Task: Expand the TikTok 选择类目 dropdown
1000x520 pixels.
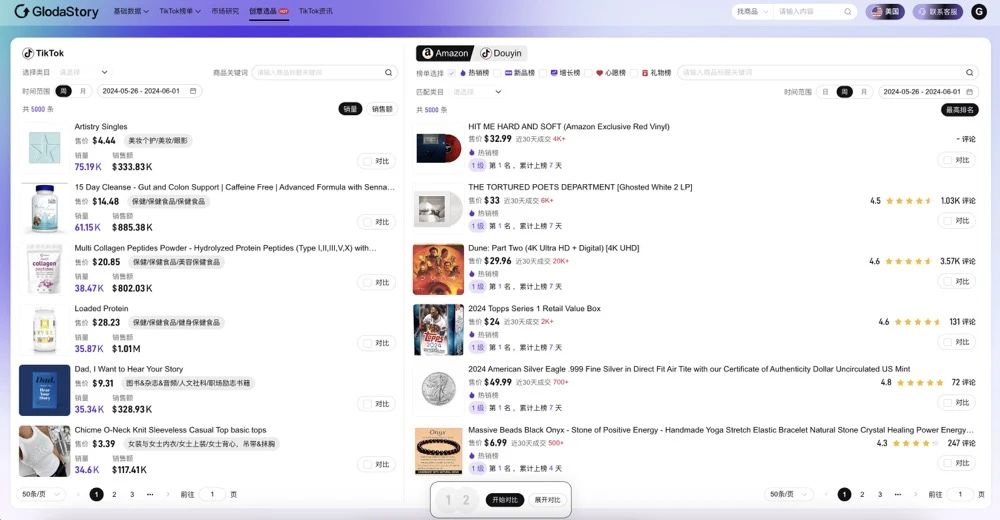Action: coord(83,73)
